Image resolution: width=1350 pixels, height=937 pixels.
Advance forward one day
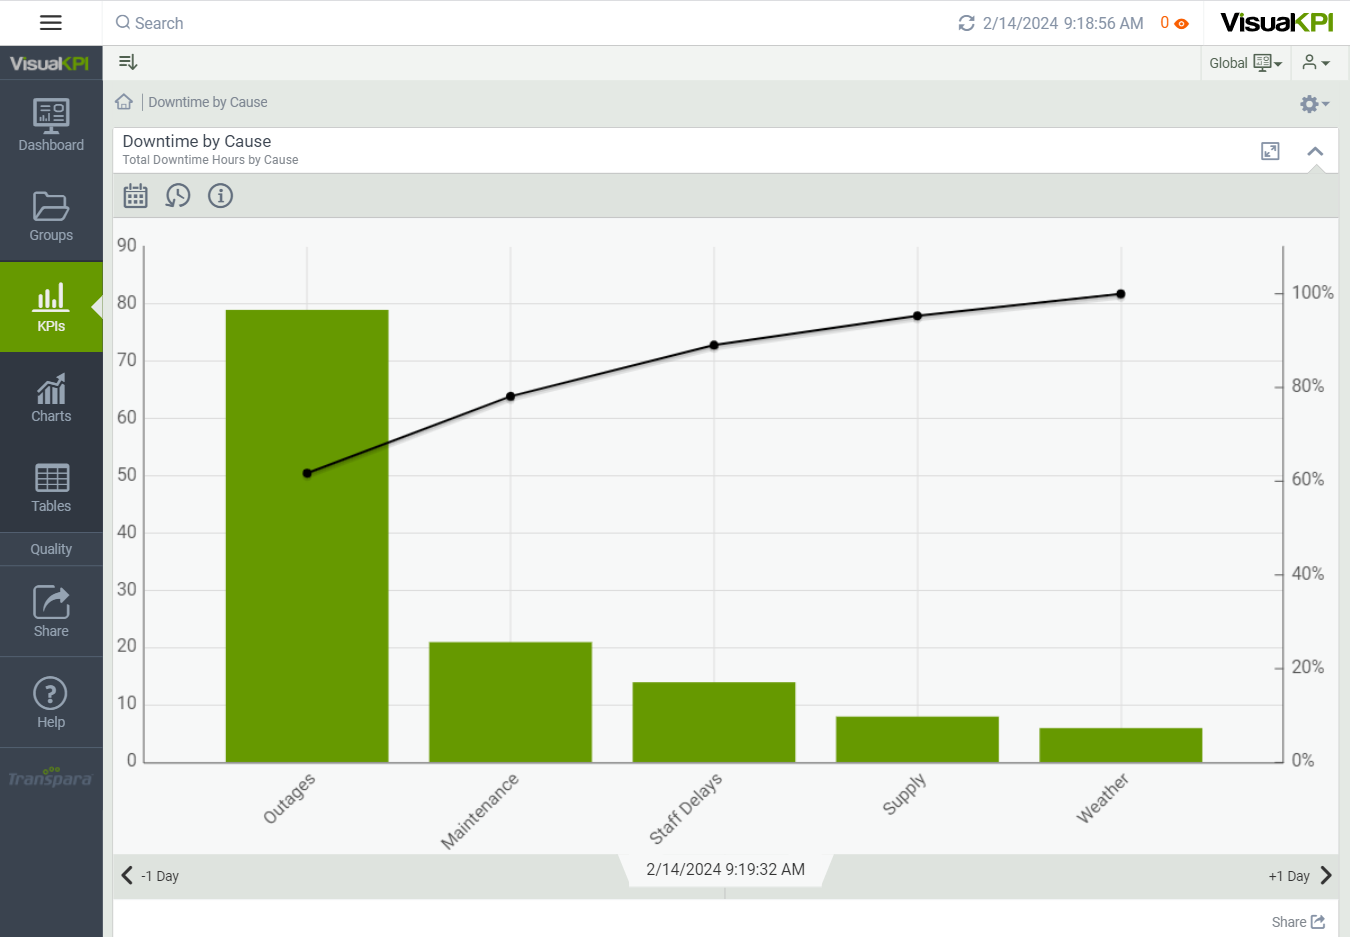pos(1300,876)
